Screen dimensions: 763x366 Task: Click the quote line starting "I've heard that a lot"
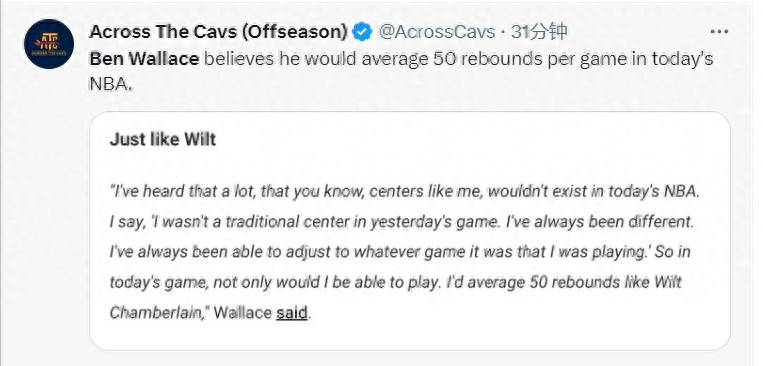(x=404, y=191)
